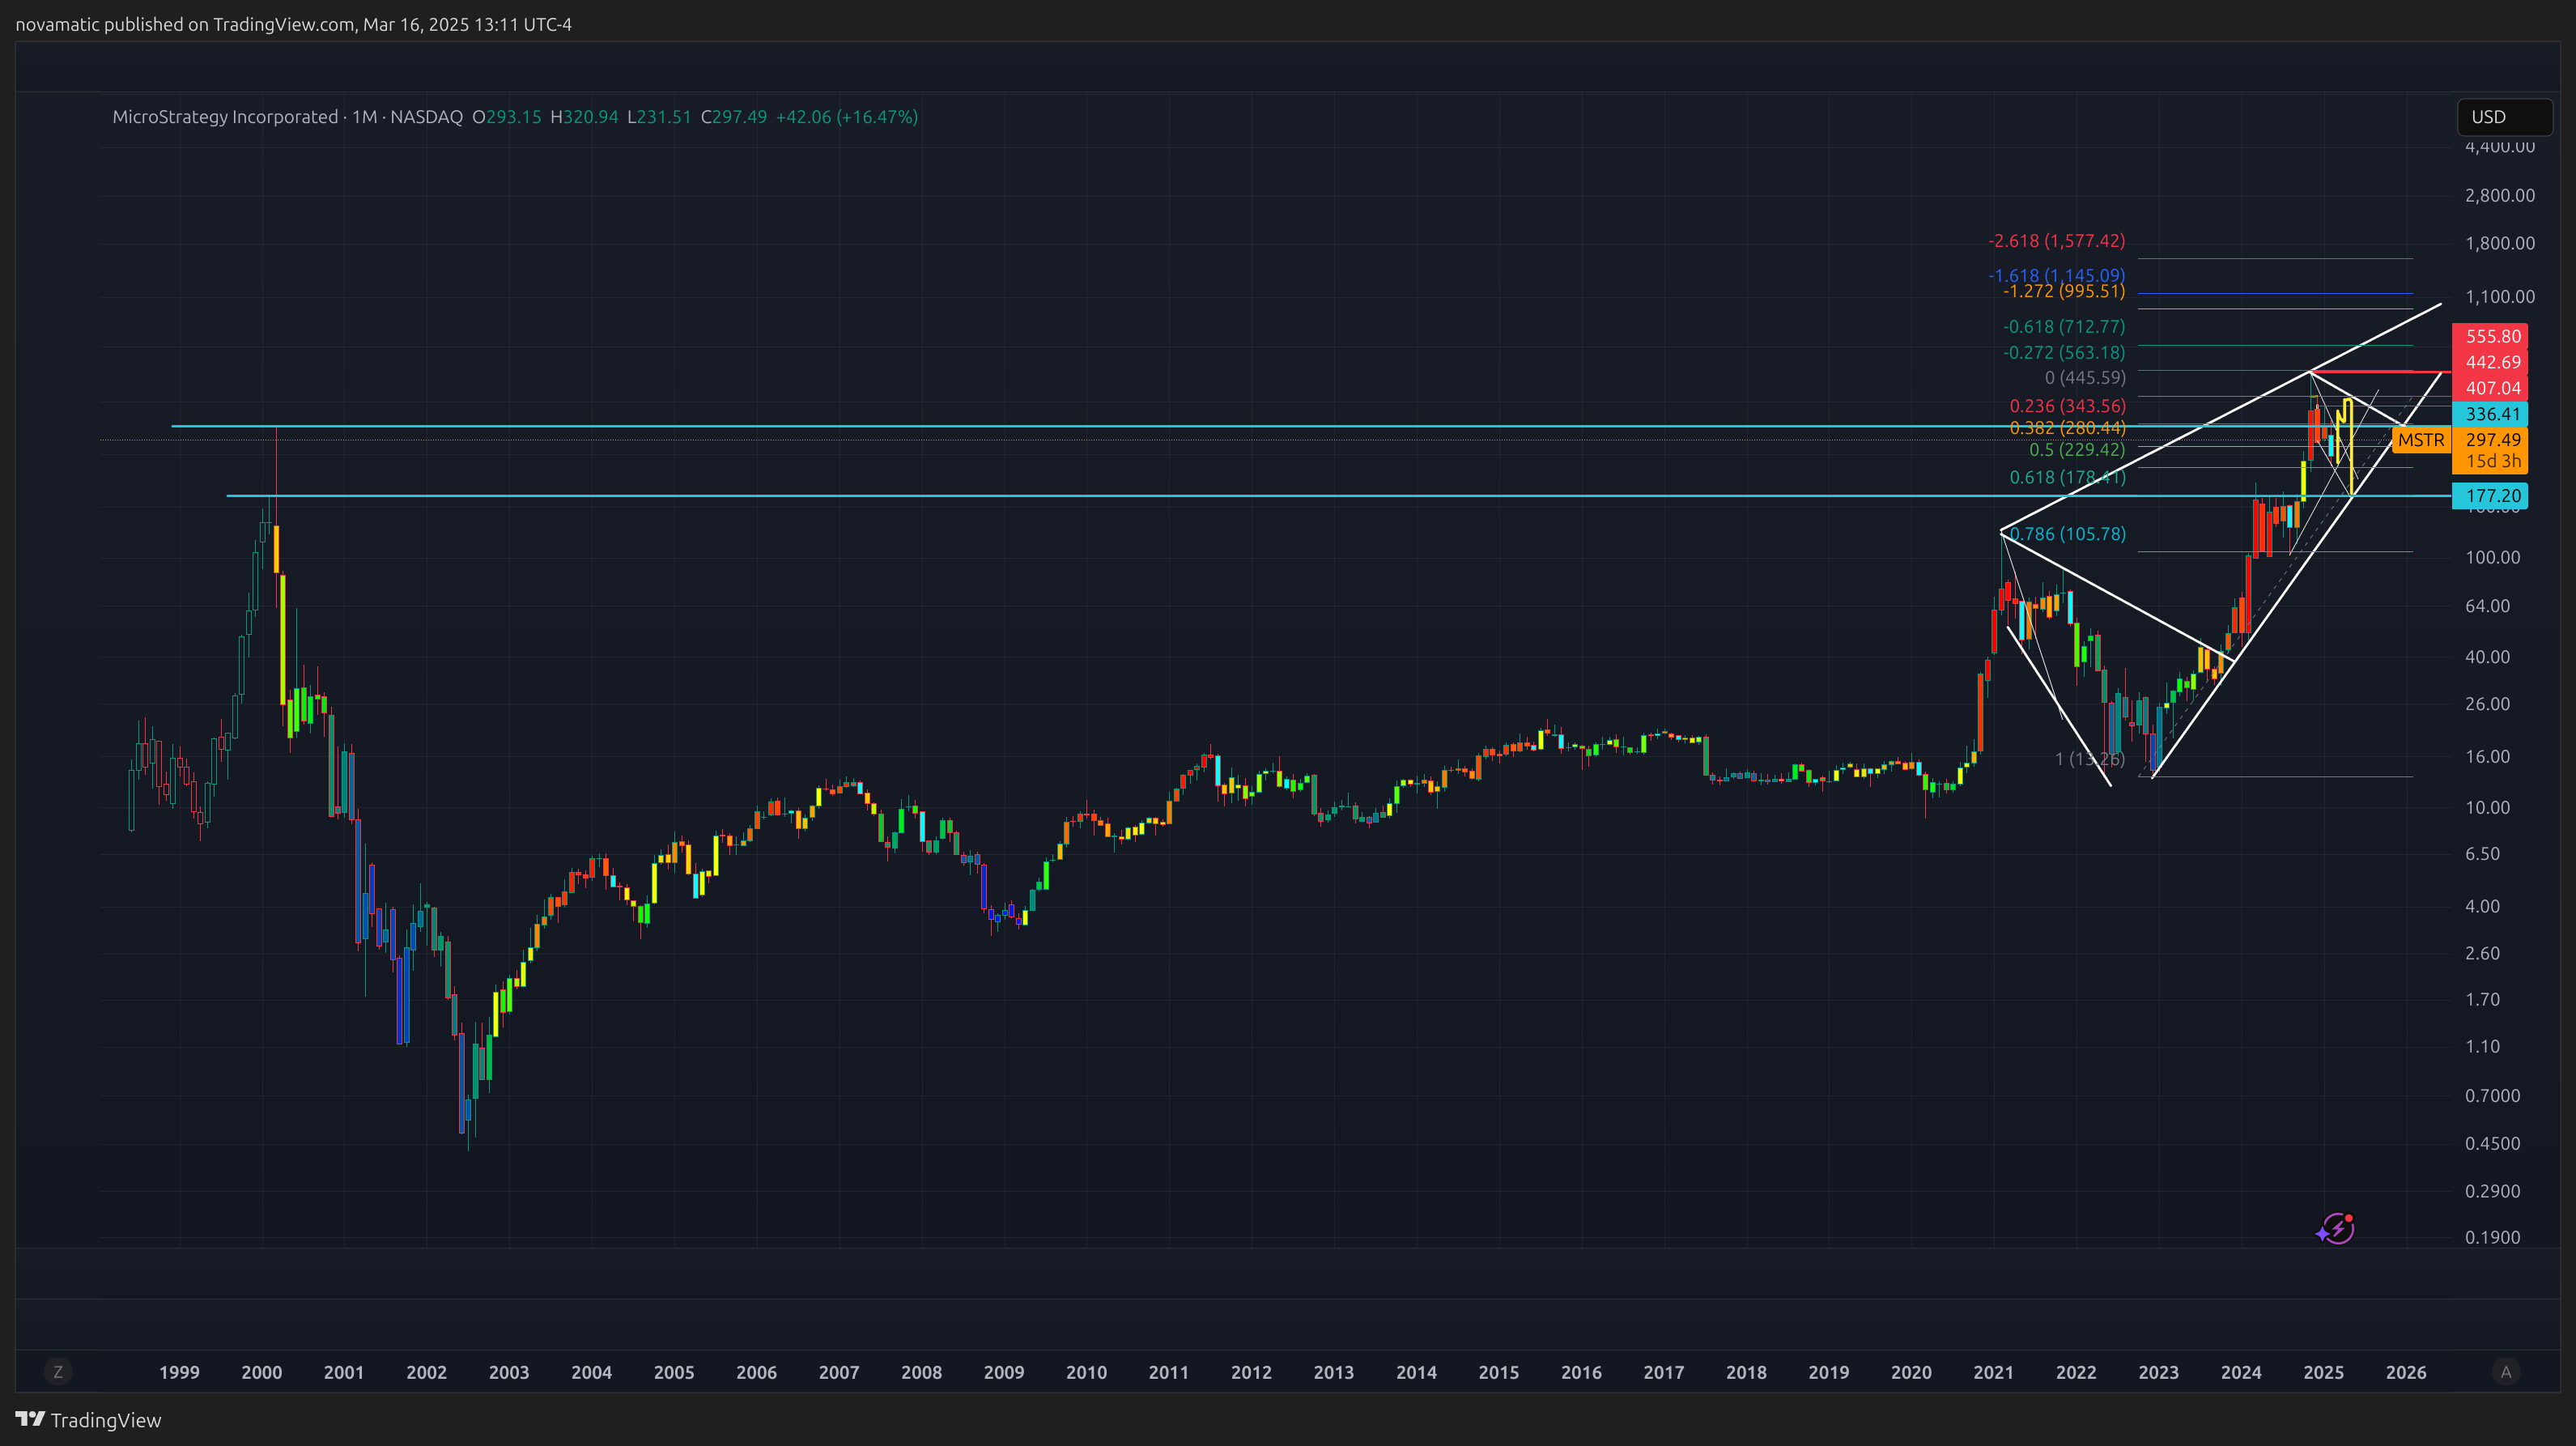
Task: Click the 64.00 price axis level
Action: click(2487, 606)
